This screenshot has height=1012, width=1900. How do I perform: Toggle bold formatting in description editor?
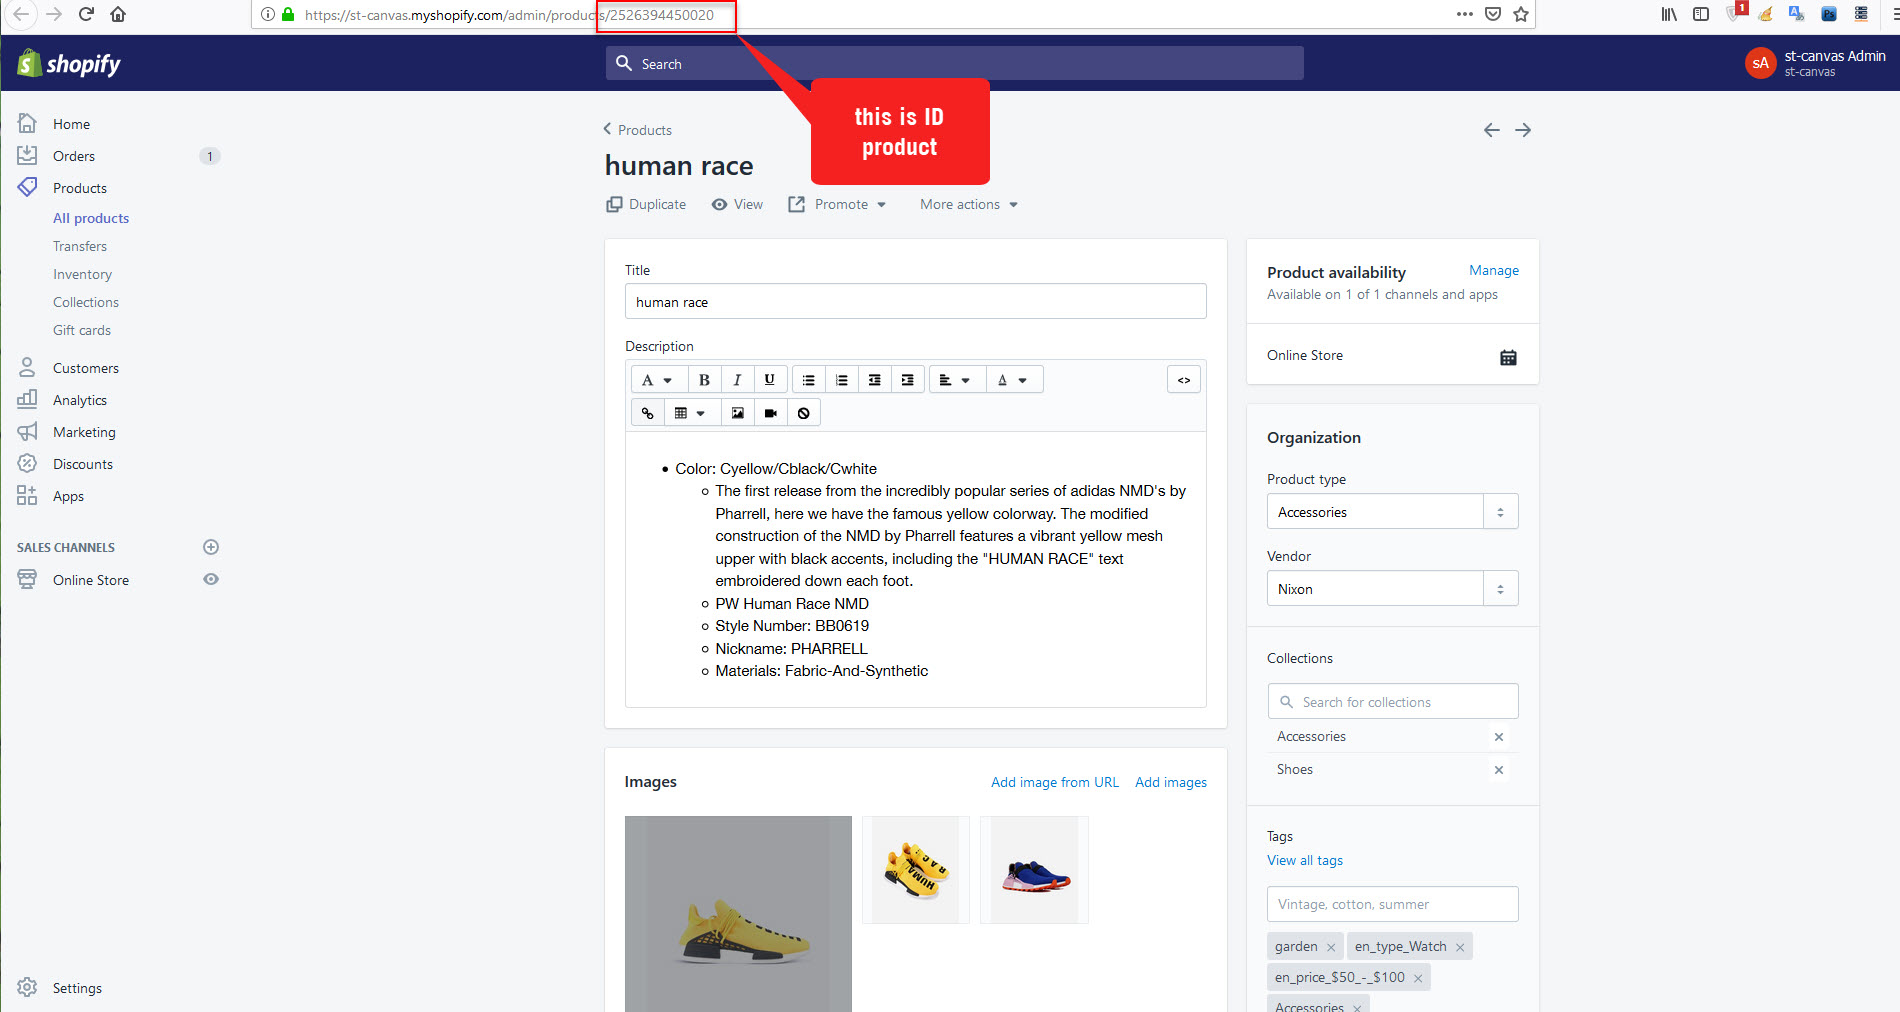tap(704, 380)
